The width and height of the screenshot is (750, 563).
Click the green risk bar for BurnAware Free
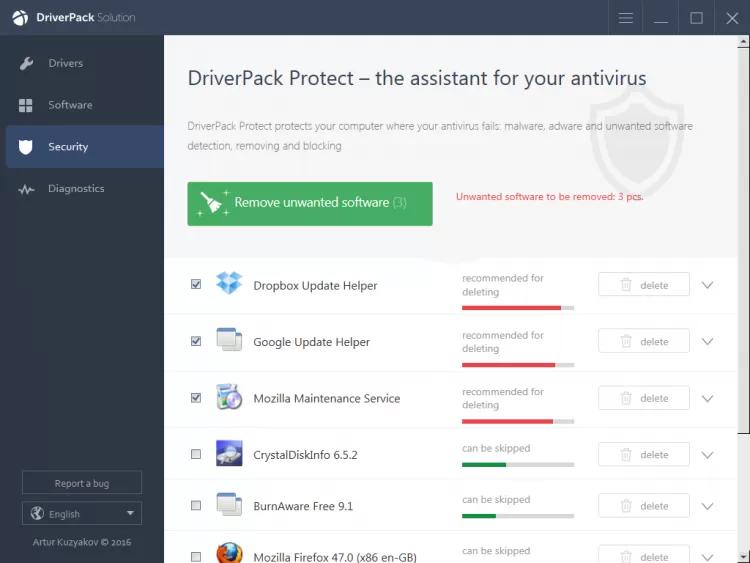[x=479, y=516]
